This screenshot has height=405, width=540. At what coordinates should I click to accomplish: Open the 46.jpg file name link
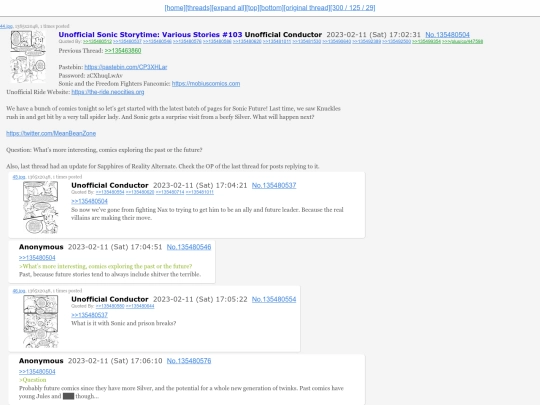tap(19, 291)
